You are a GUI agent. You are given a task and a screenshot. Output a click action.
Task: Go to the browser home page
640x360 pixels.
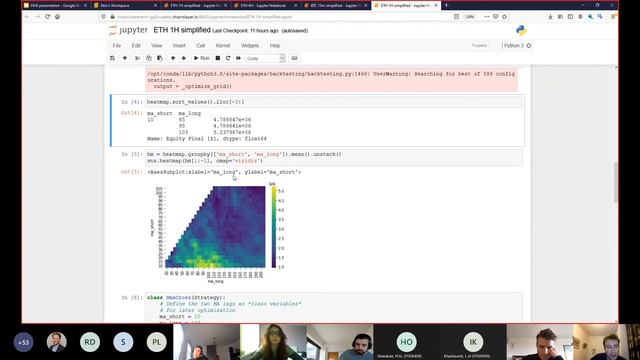[x=58, y=17]
